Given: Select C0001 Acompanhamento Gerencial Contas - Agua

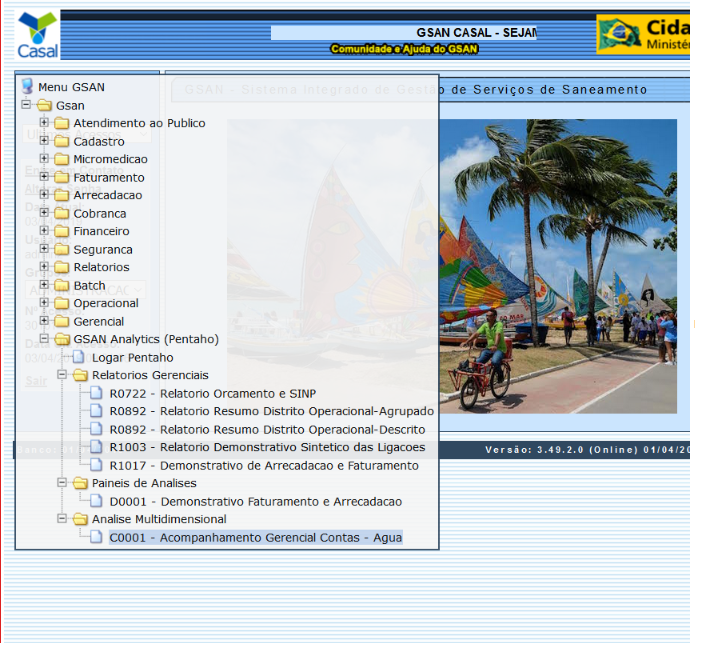Looking at the screenshot, I should (255, 538).
